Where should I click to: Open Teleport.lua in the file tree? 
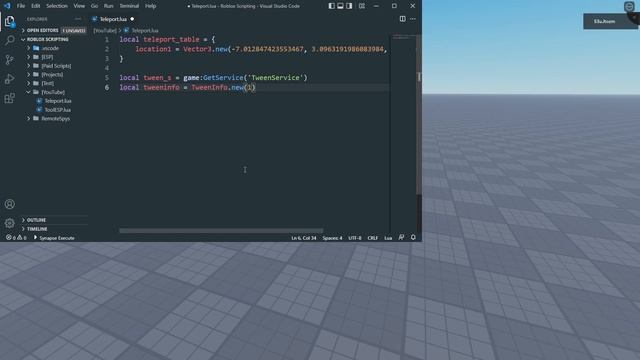click(x=58, y=101)
